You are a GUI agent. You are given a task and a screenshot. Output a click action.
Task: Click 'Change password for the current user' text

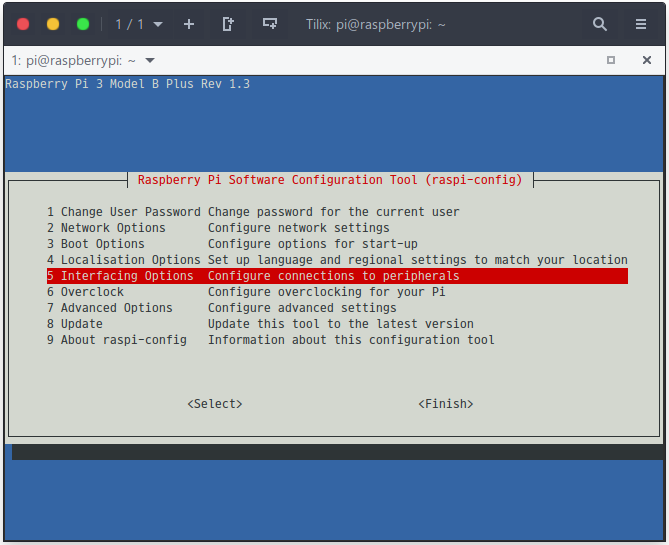(334, 212)
